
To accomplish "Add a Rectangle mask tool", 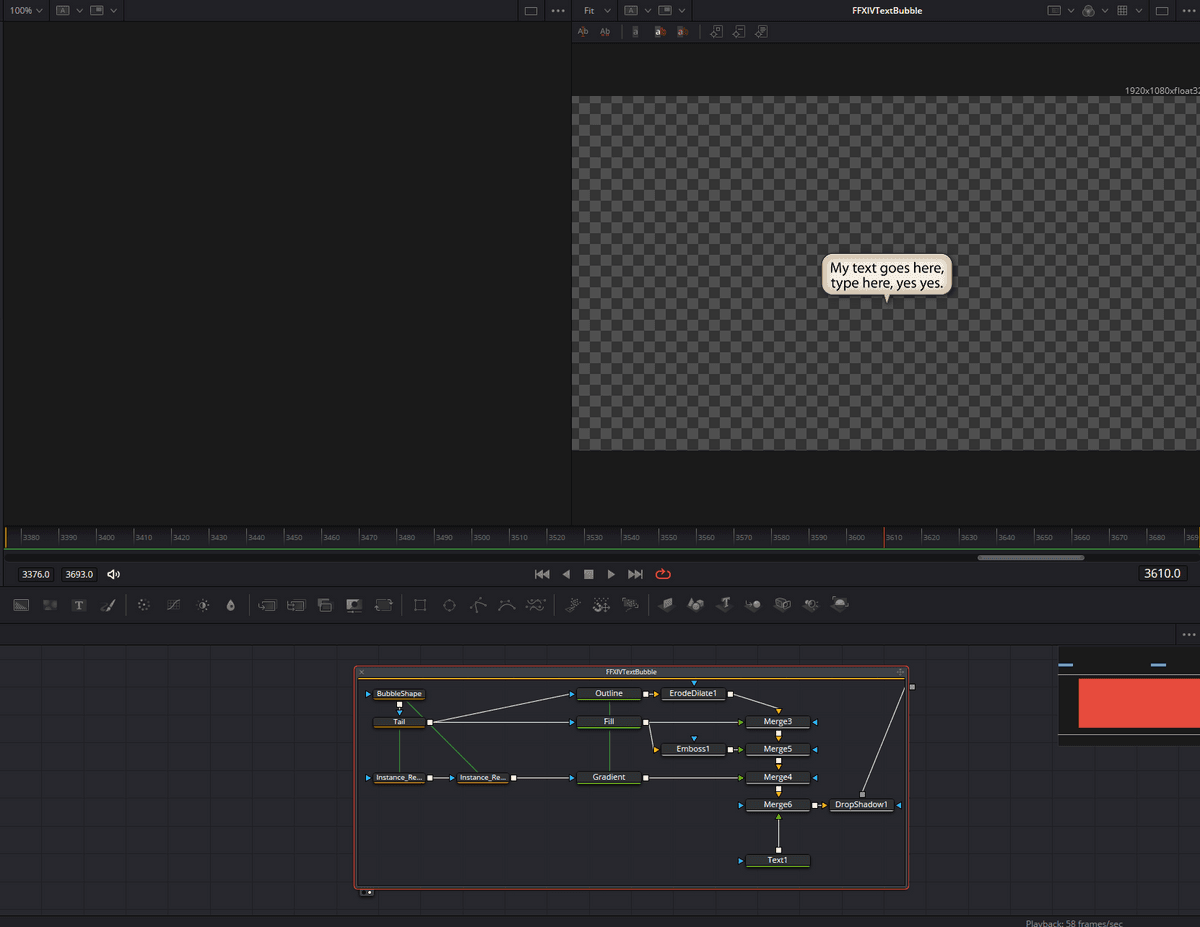I will click(x=420, y=605).
